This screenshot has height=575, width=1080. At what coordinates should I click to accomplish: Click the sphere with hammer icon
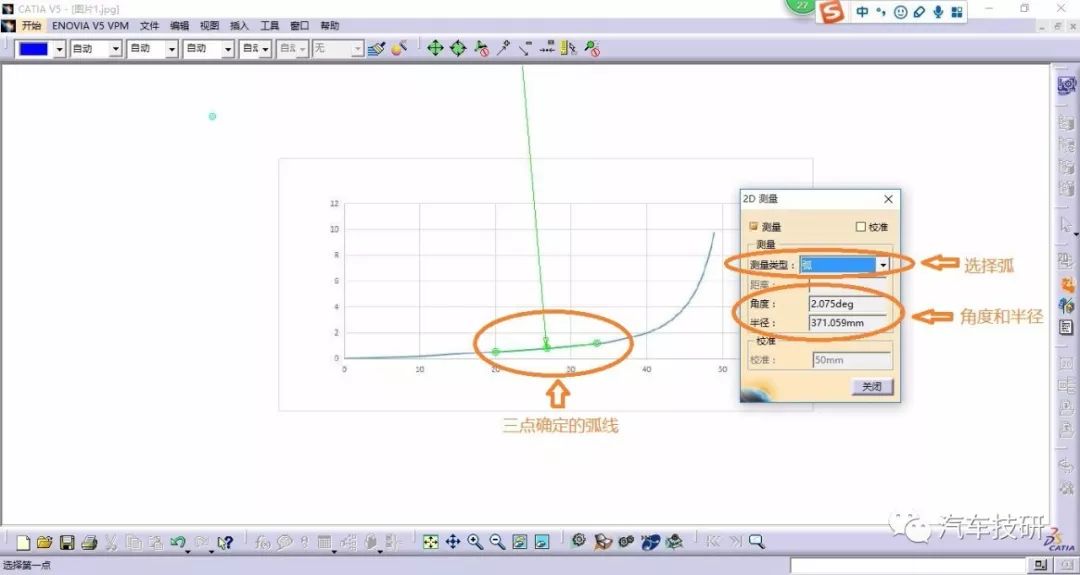(399, 48)
